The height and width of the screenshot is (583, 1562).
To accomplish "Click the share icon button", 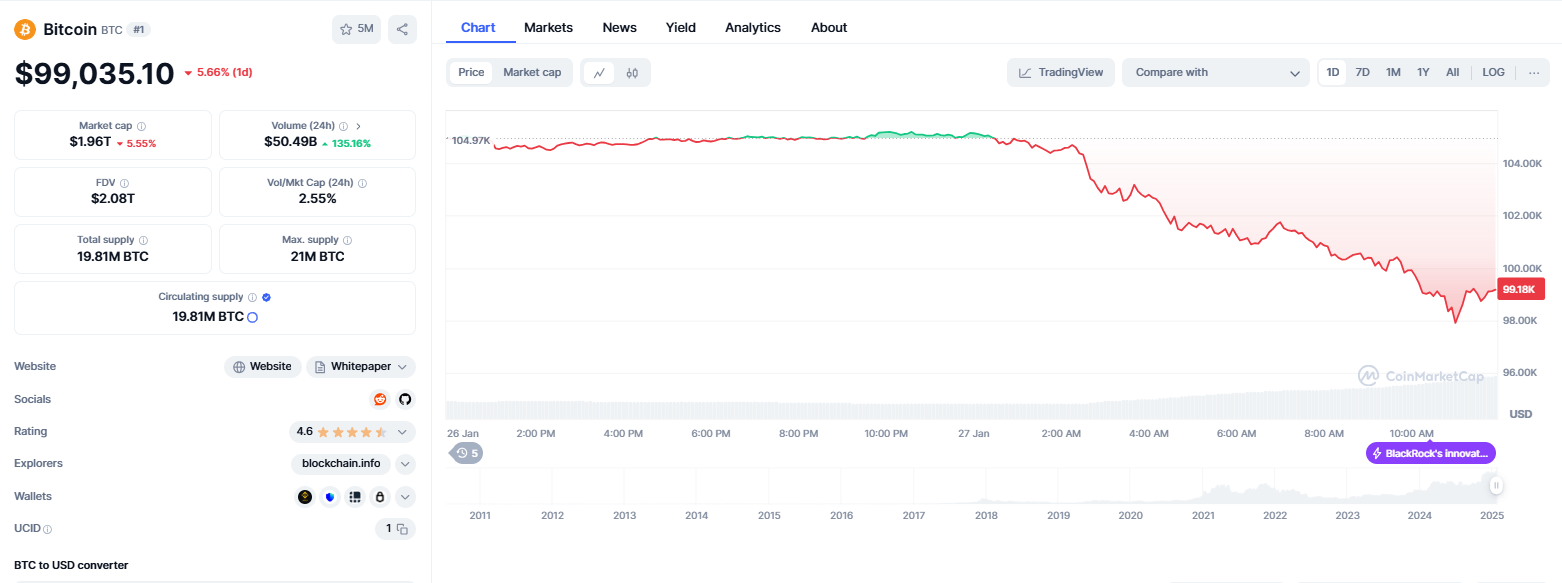I will [402, 29].
